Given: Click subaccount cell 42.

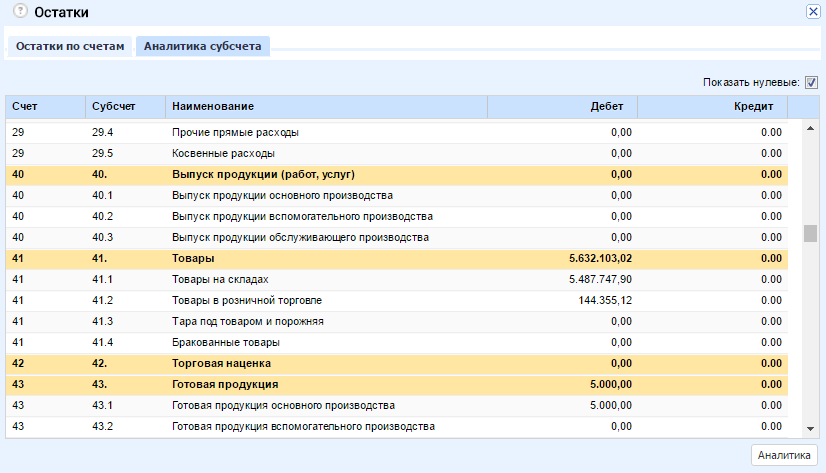Looking at the screenshot, I should pyautogui.click(x=100, y=363).
